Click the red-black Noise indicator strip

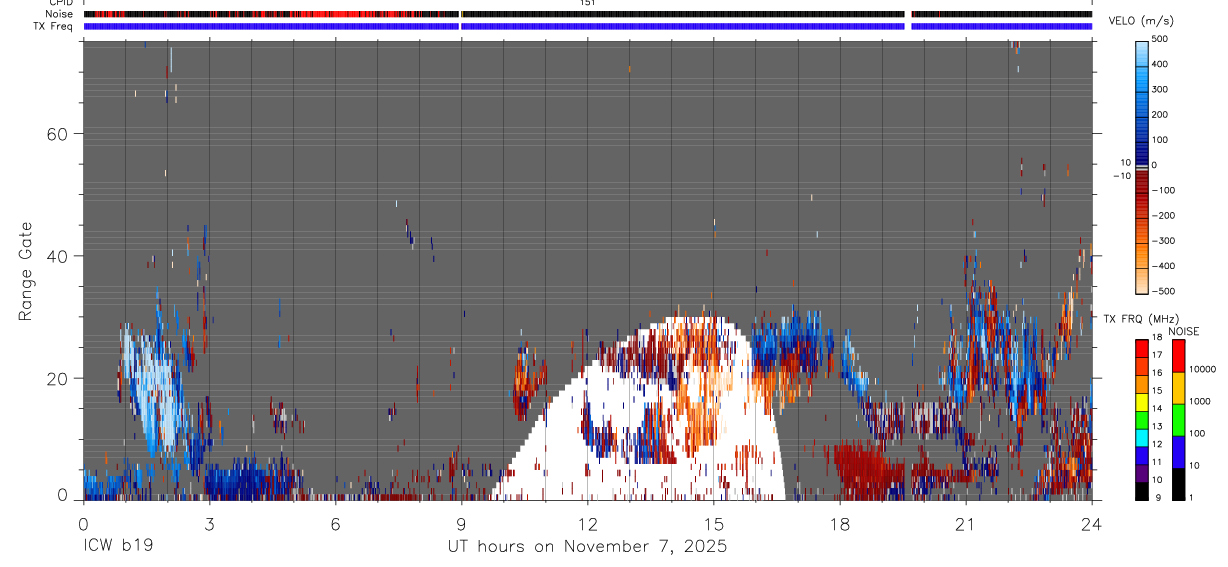(x=588, y=14)
